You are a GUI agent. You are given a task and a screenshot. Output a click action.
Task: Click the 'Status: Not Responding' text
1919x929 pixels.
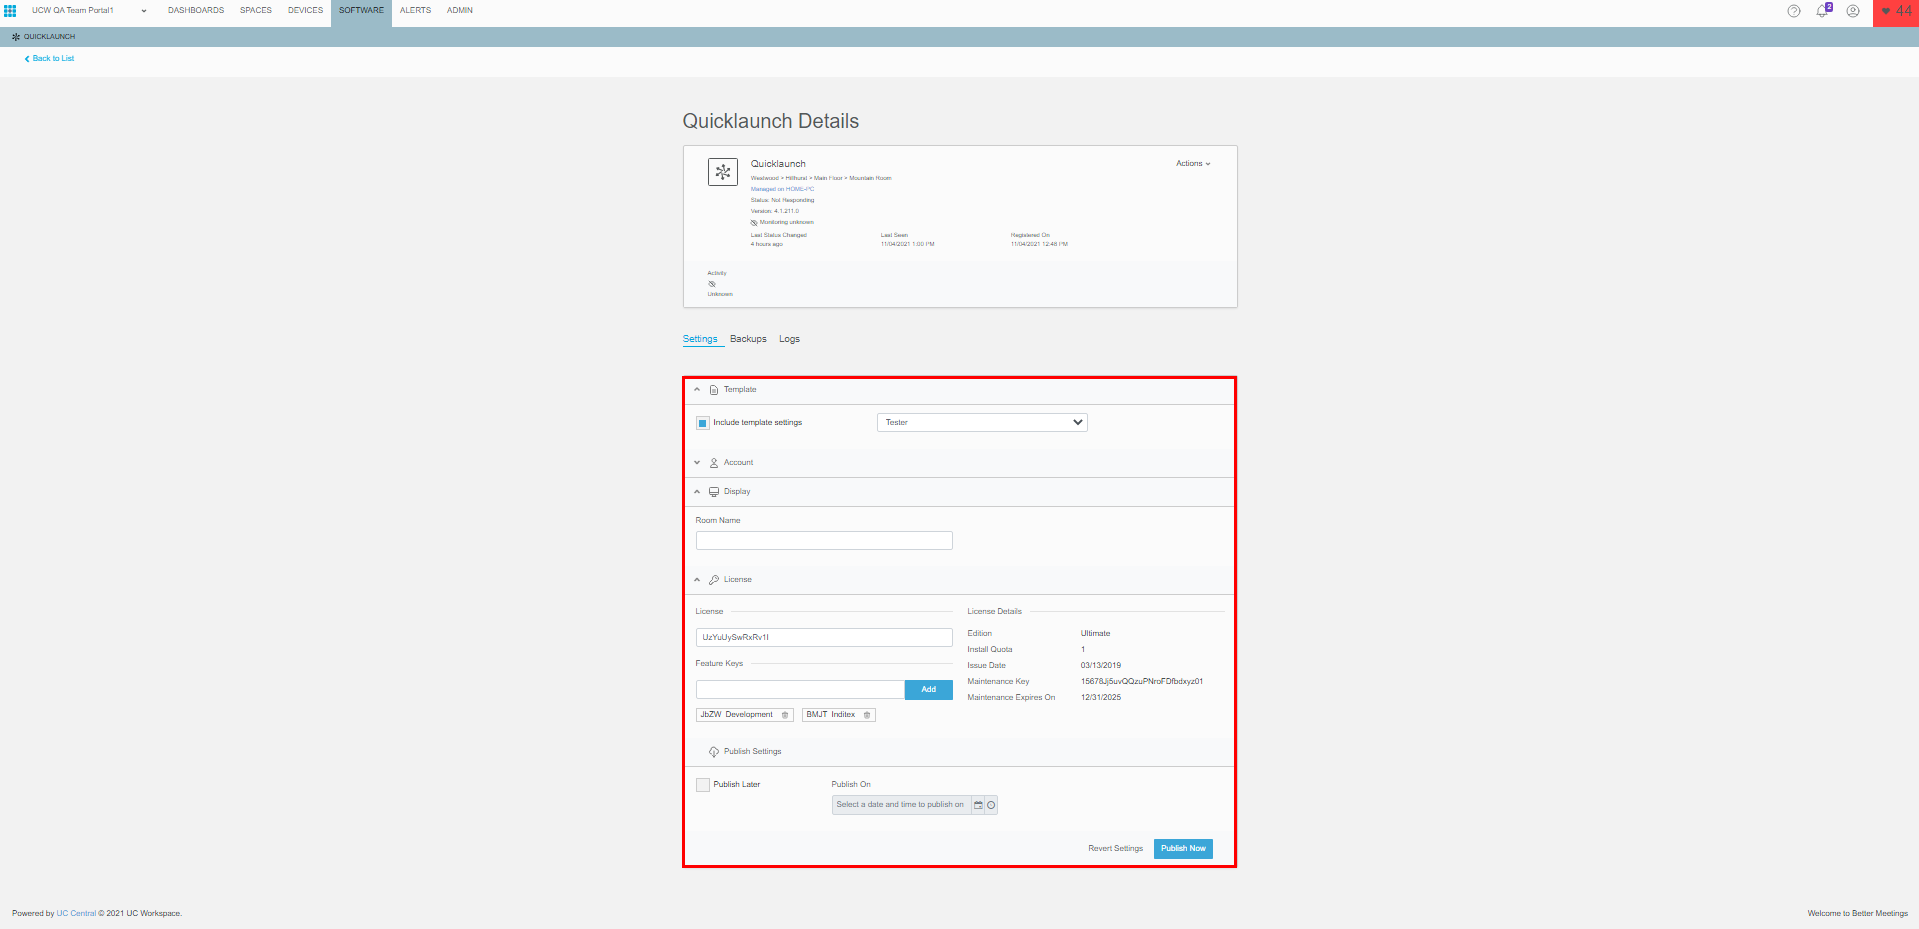[x=782, y=200]
